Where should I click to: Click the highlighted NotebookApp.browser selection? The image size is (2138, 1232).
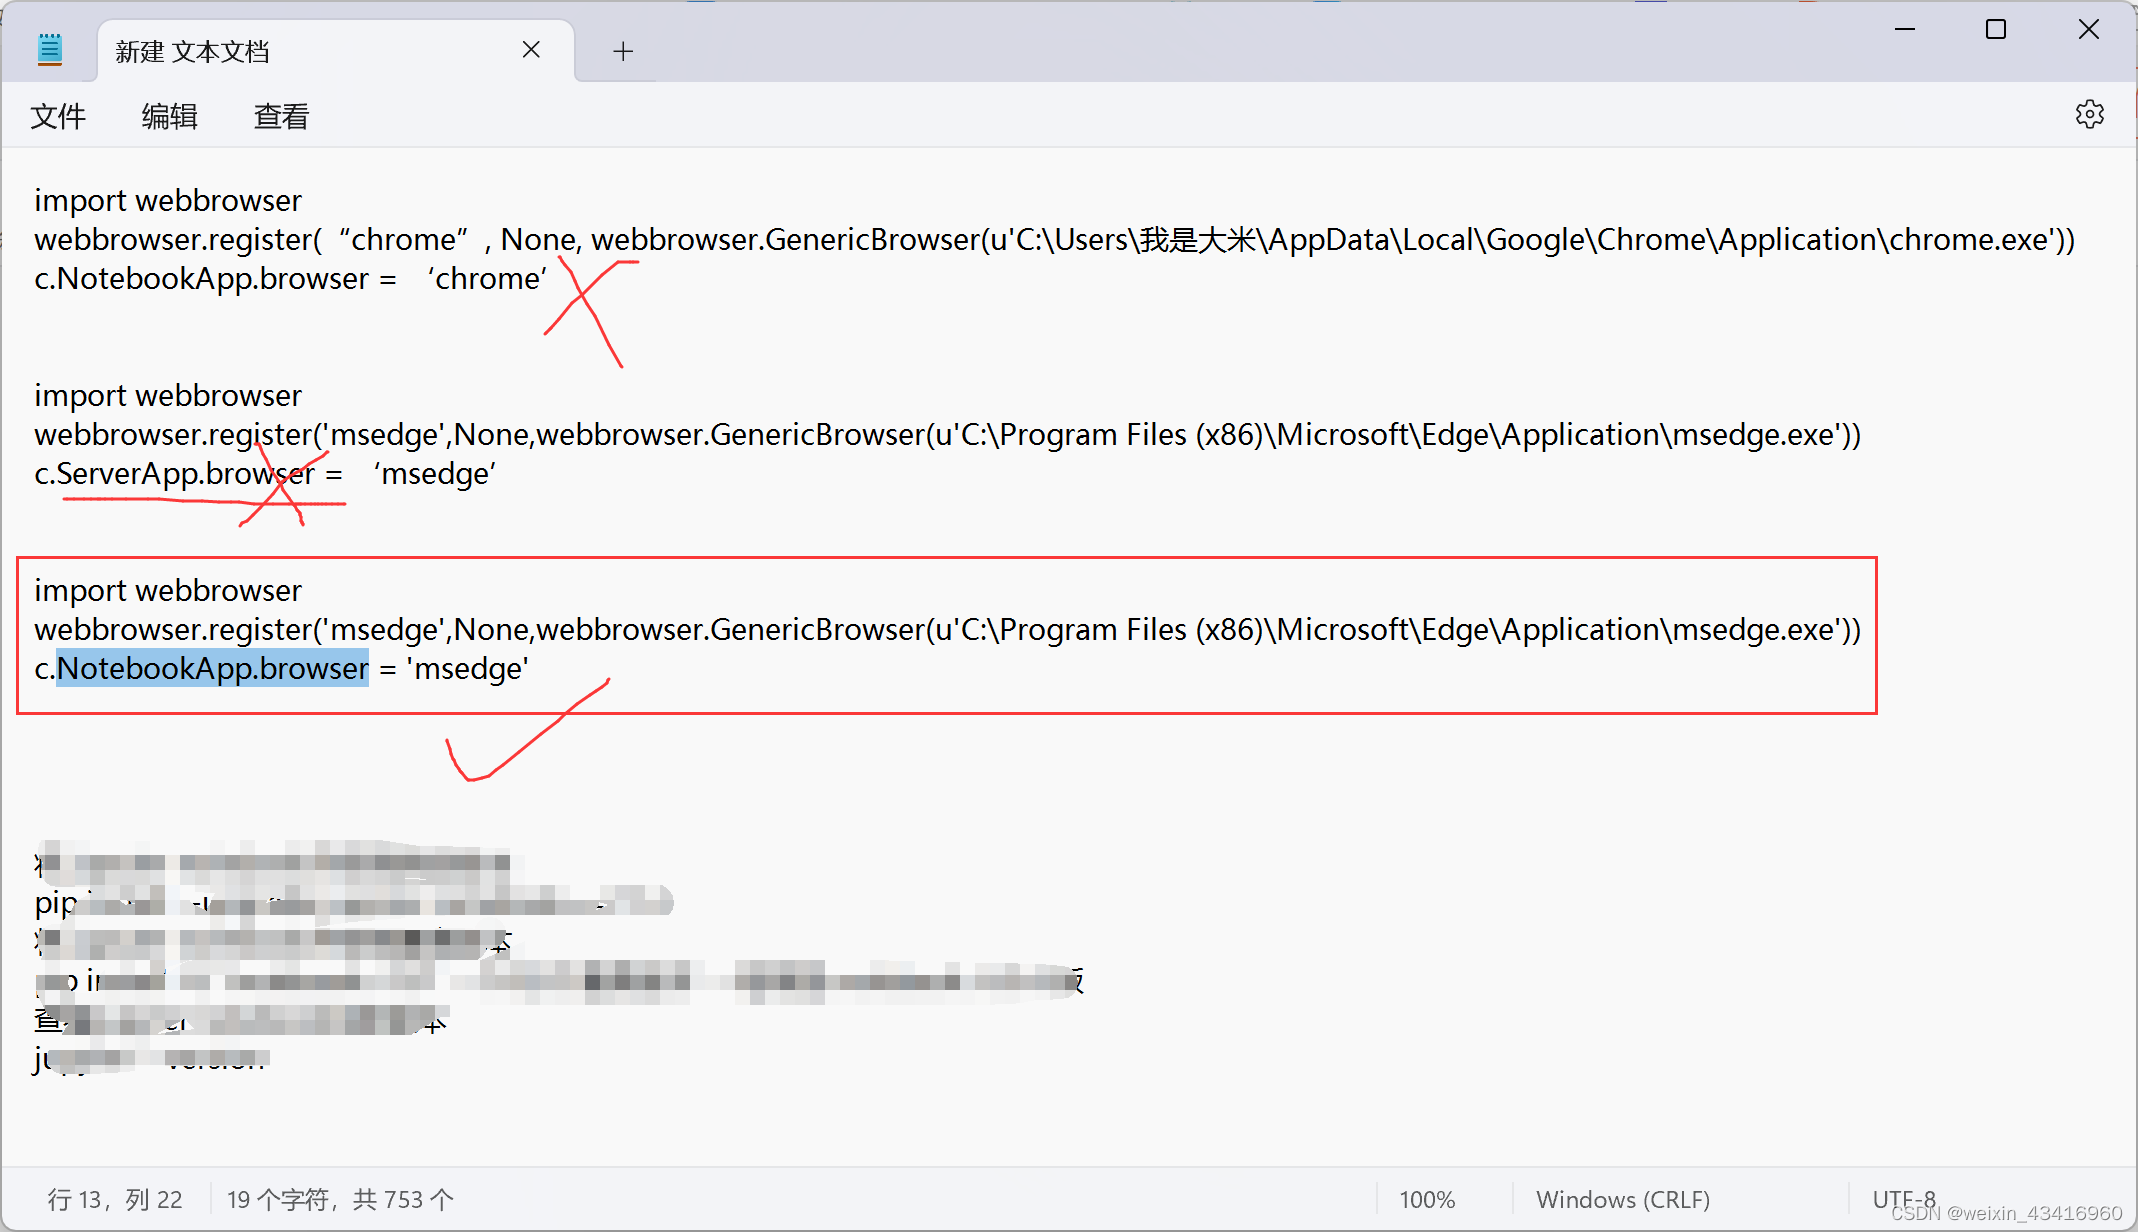click(213, 668)
